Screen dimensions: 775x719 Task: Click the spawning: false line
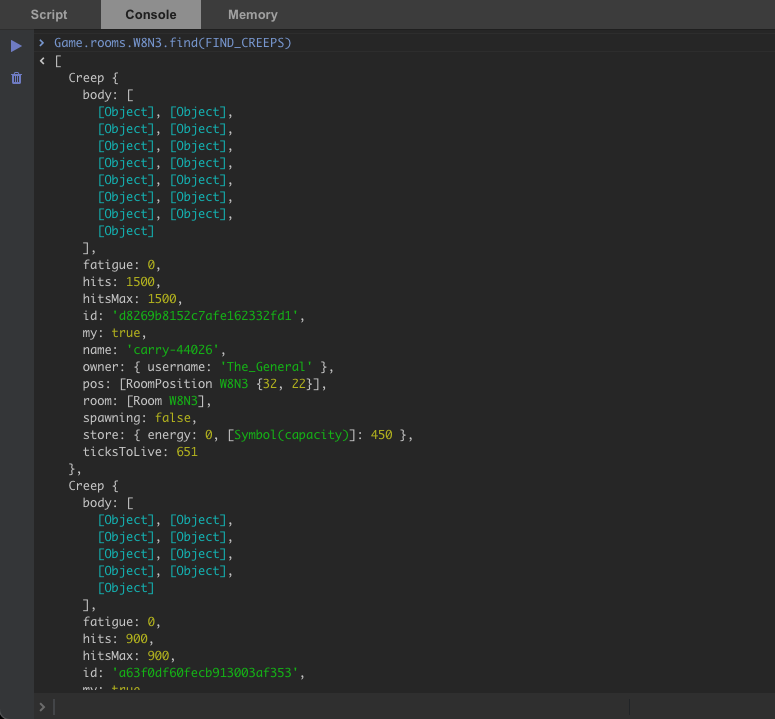tap(140, 418)
